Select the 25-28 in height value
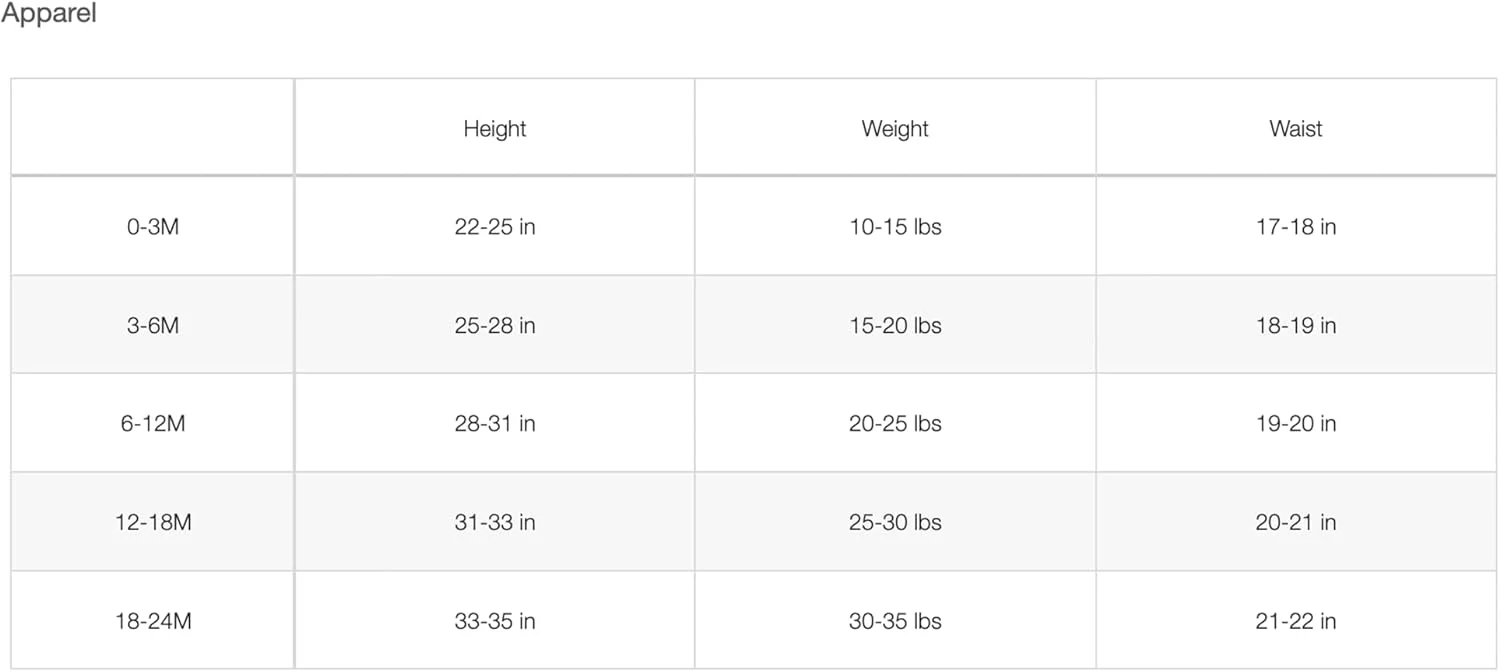1500x672 pixels. click(x=494, y=326)
